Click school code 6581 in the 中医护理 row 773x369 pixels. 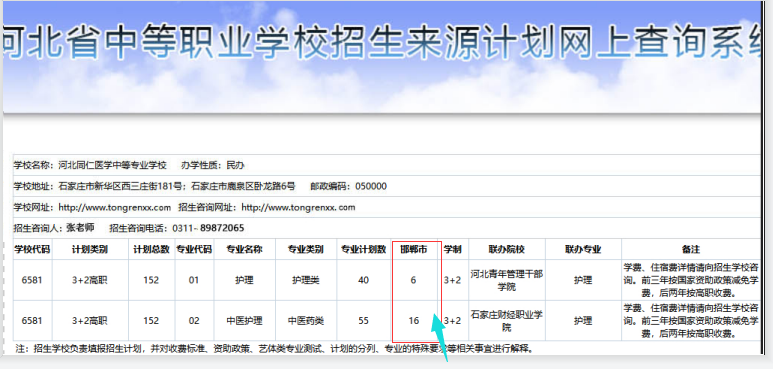[x=33, y=320]
